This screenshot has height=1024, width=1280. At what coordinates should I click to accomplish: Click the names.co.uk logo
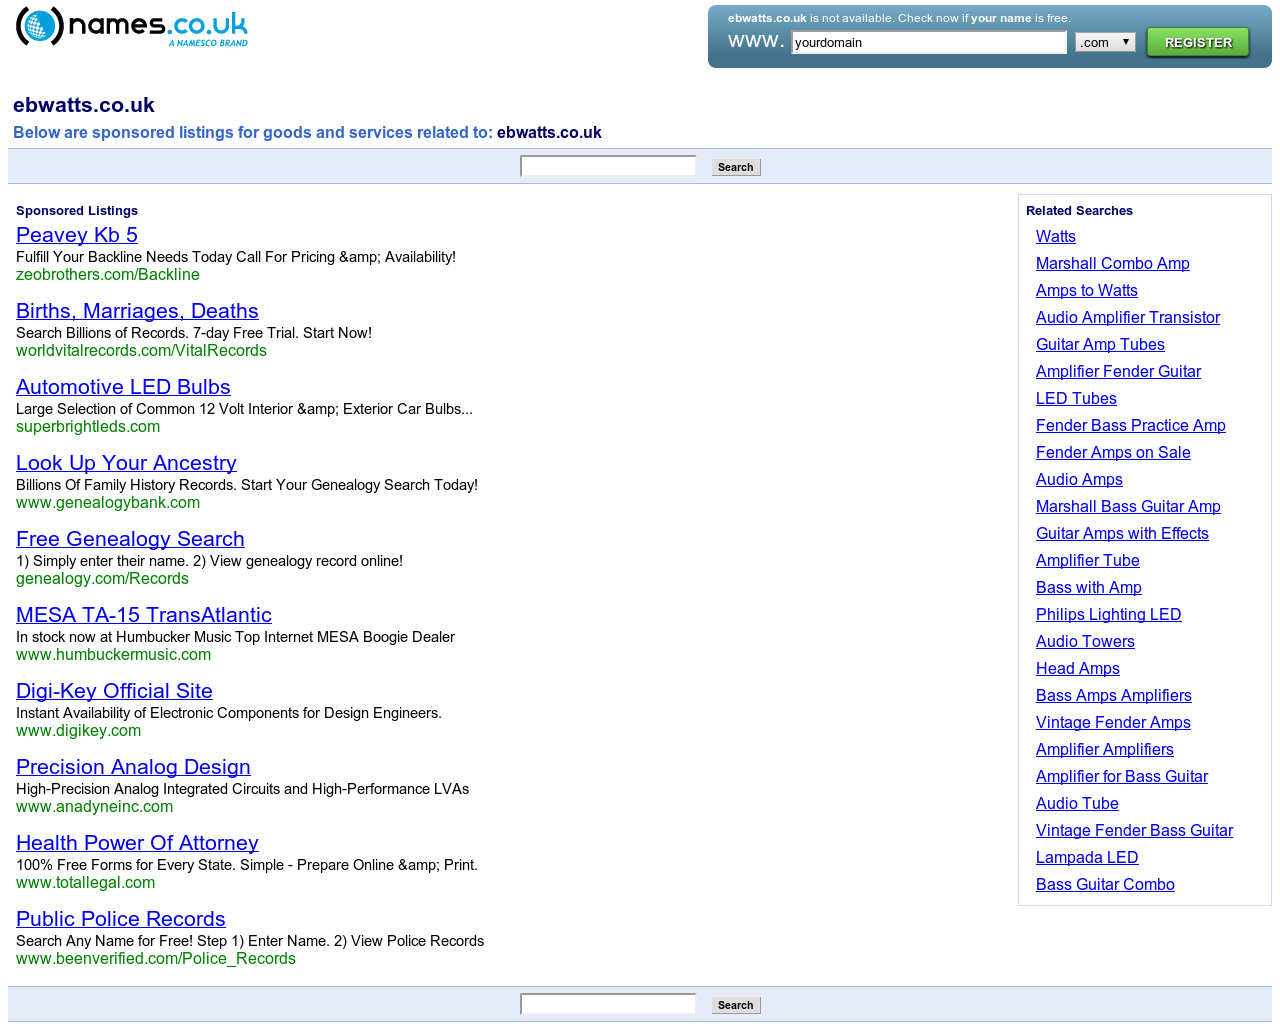[132, 27]
